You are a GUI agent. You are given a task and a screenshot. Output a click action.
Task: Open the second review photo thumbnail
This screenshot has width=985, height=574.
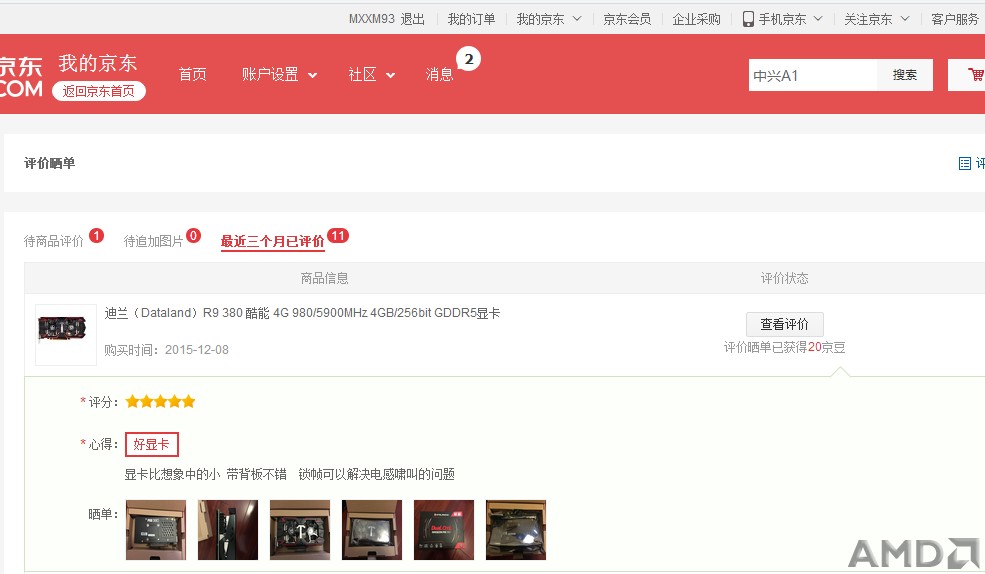pos(228,529)
